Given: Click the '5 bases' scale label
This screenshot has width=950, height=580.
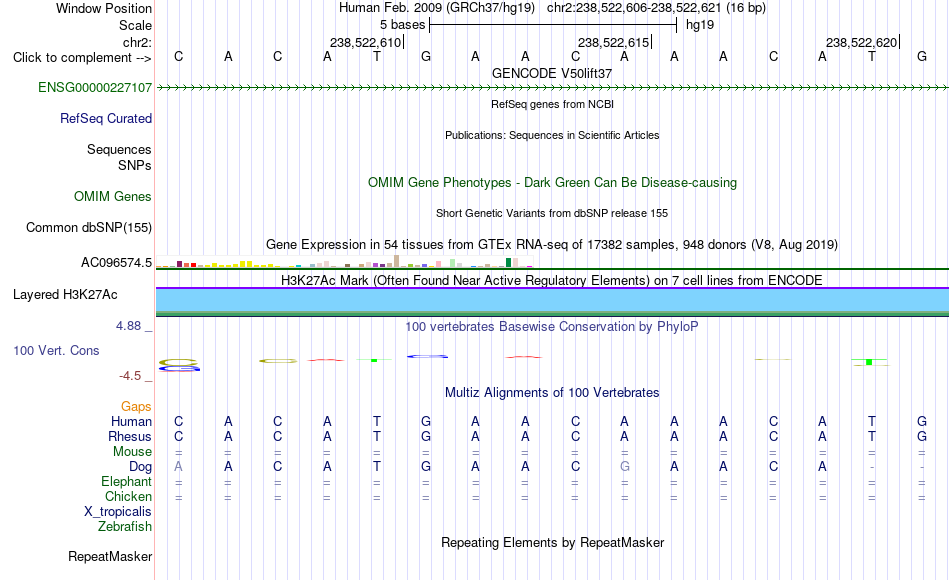Looking at the screenshot, I should point(402,25).
